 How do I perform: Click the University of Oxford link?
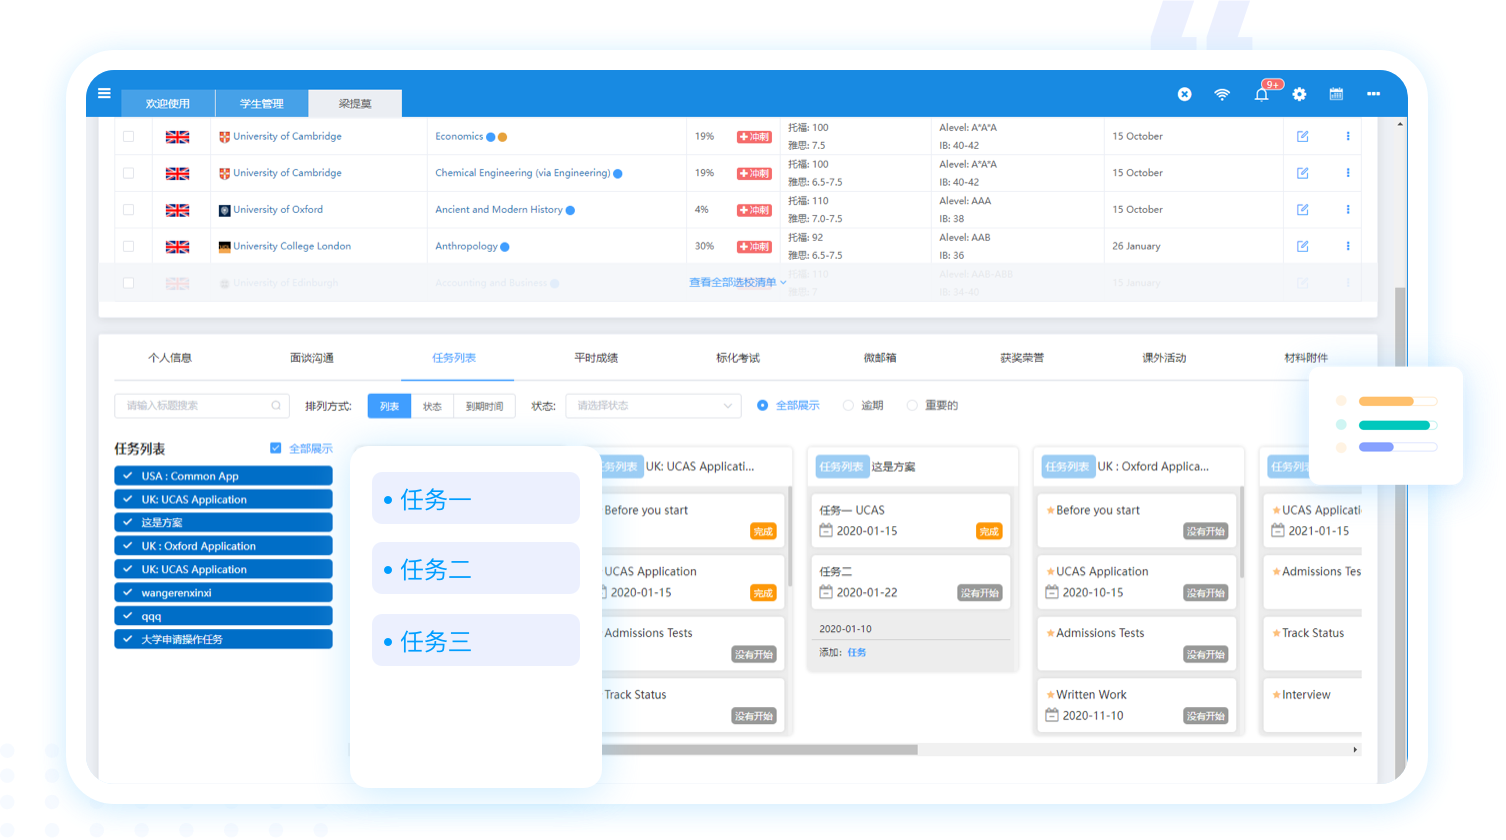coord(277,210)
